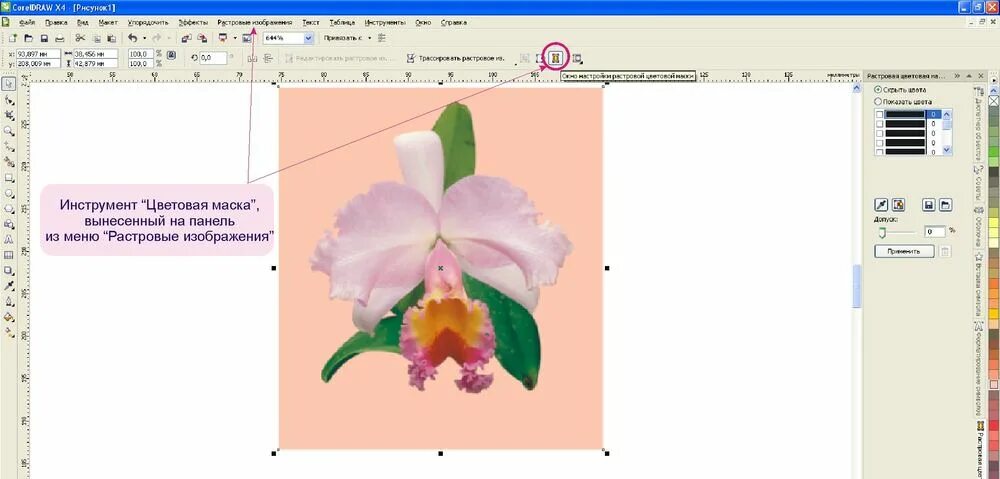The image size is (1000, 479).
Task: Click the Export icon in toolbar
Action: coord(202,38)
